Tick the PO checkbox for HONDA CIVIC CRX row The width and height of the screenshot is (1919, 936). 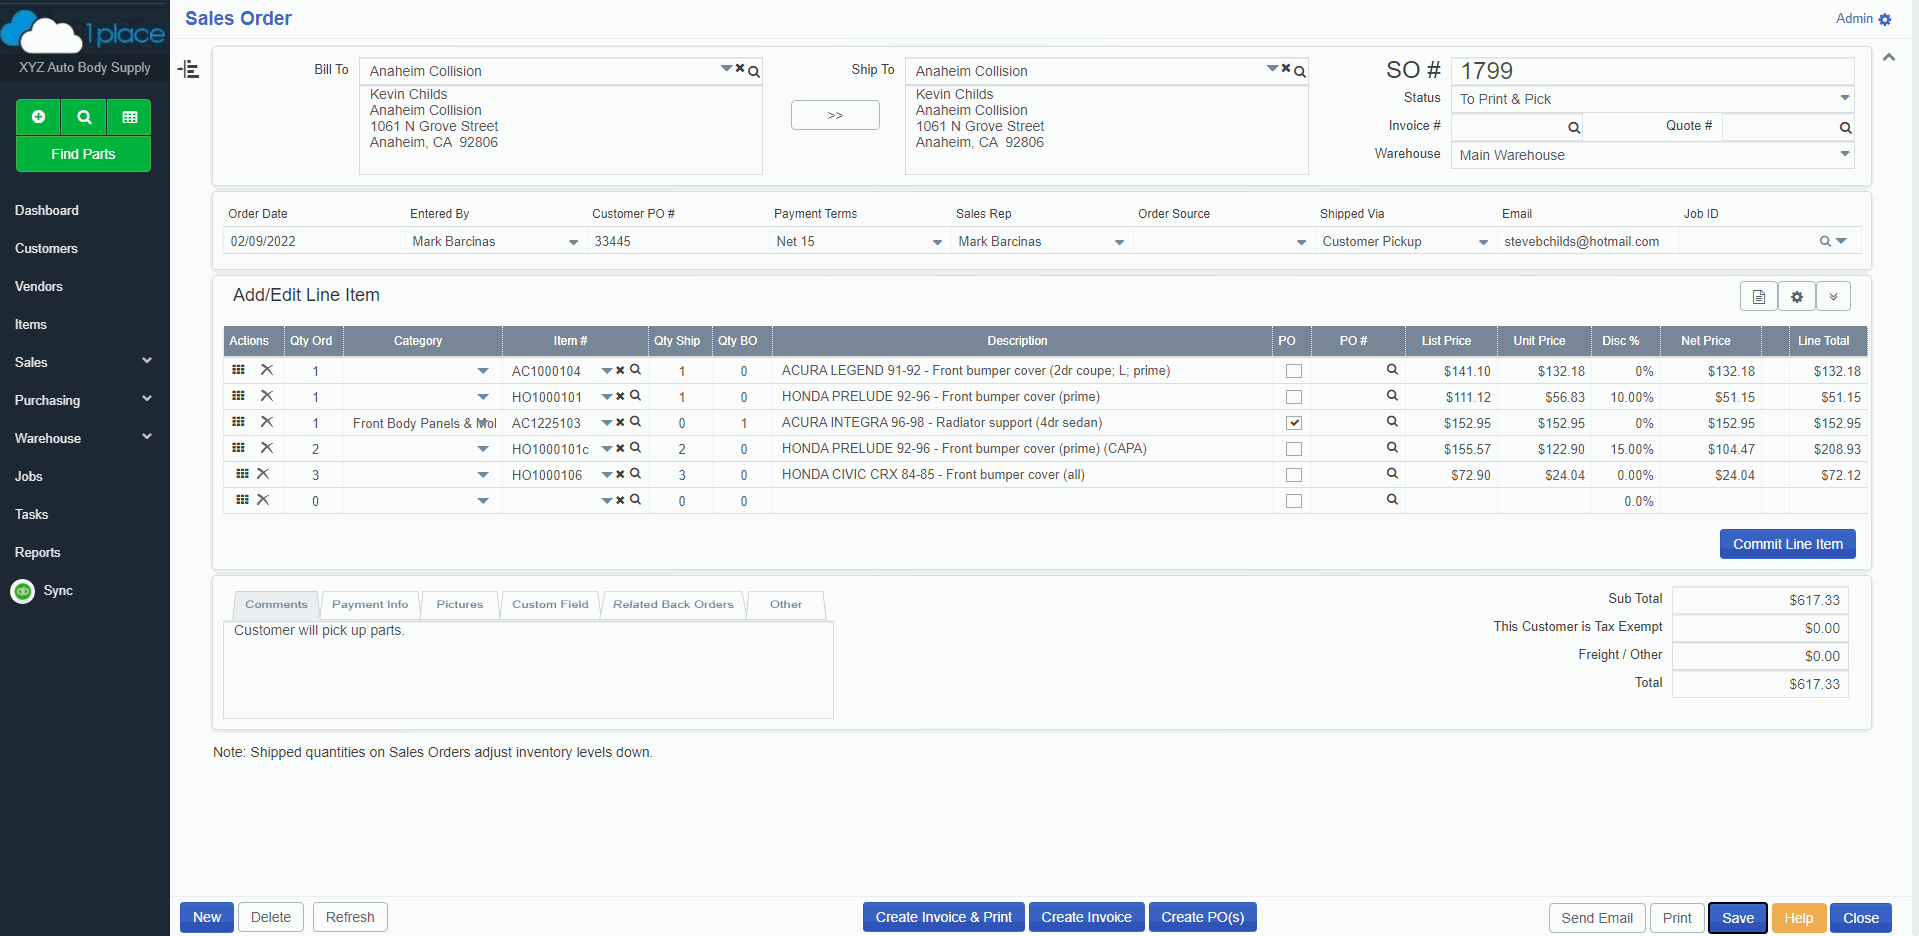tap(1293, 475)
